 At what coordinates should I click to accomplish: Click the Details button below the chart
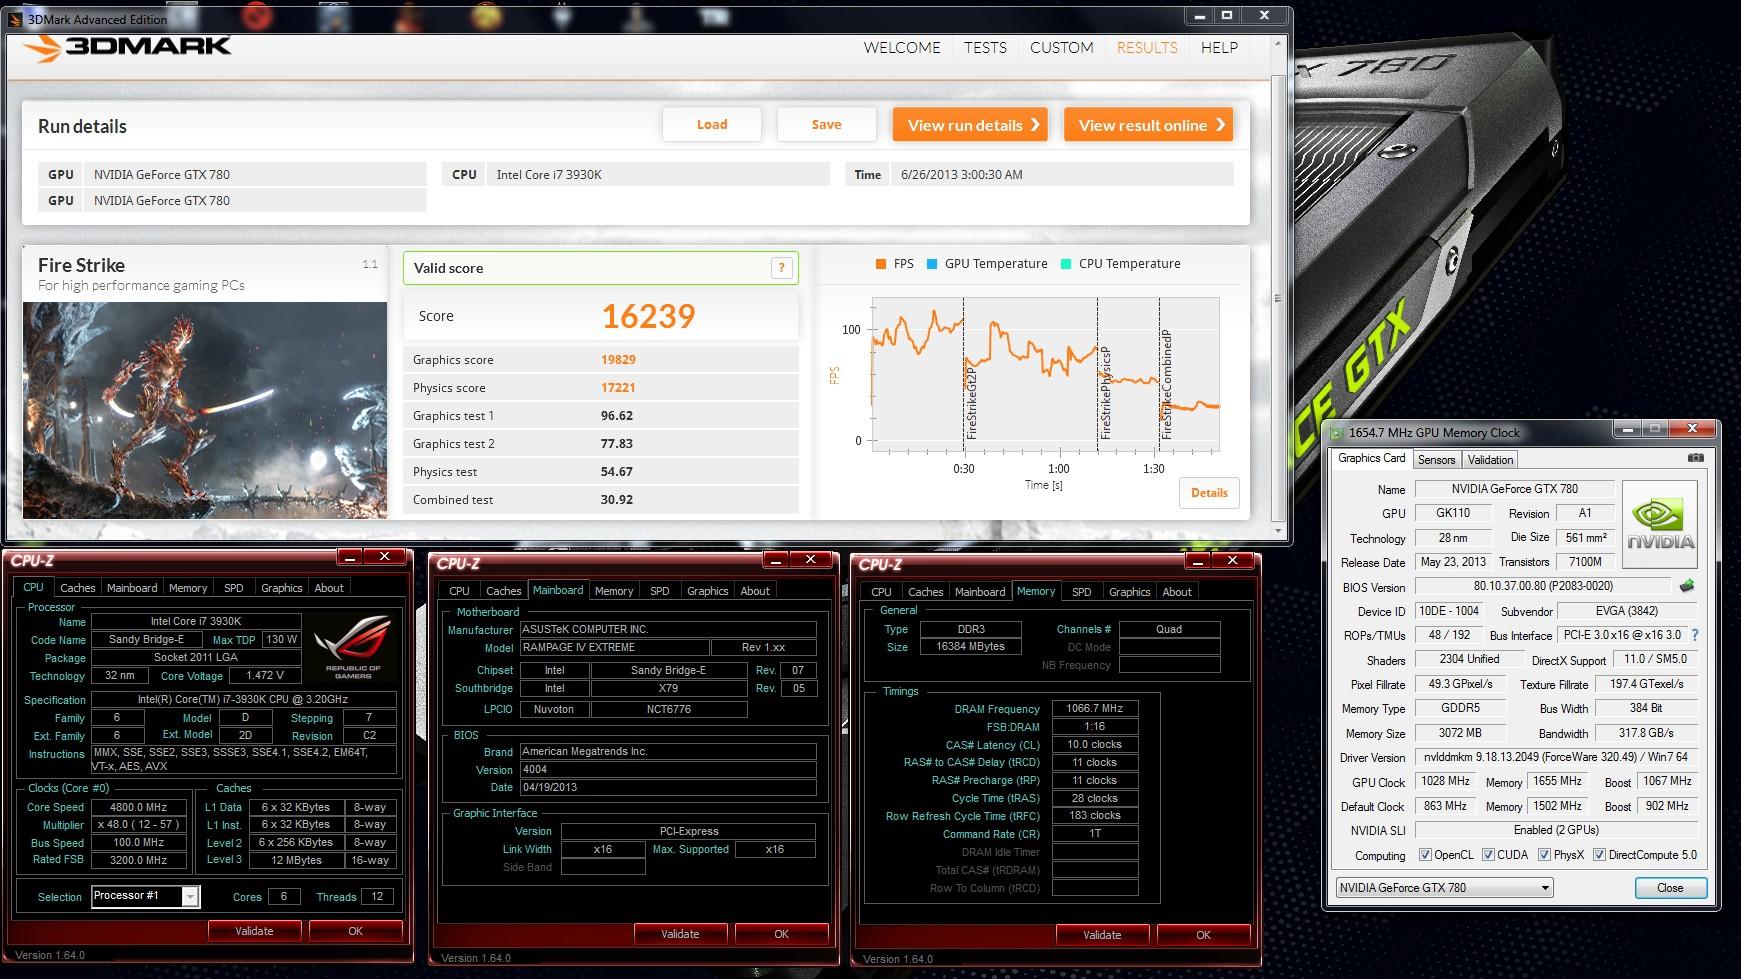[1209, 492]
